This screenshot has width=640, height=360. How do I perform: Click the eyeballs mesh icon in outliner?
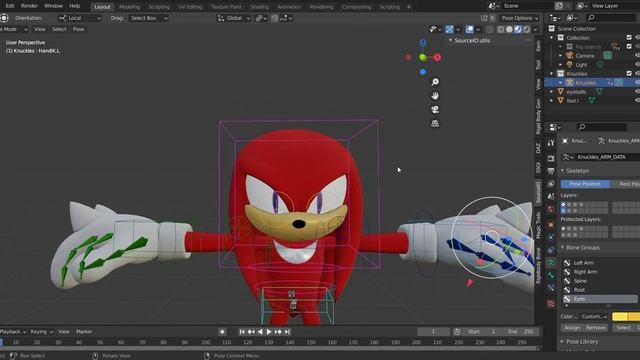pyautogui.click(x=560, y=91)
